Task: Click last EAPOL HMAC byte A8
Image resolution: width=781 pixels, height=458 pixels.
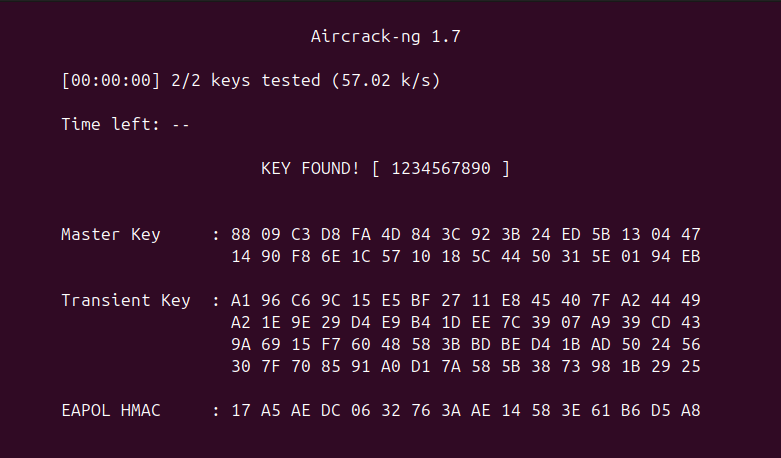Action: pyautogui.click(x=690, y=410)
